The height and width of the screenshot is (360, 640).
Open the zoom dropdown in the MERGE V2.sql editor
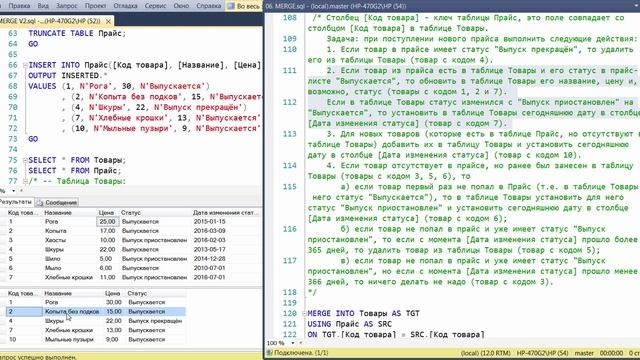point(13,191)
